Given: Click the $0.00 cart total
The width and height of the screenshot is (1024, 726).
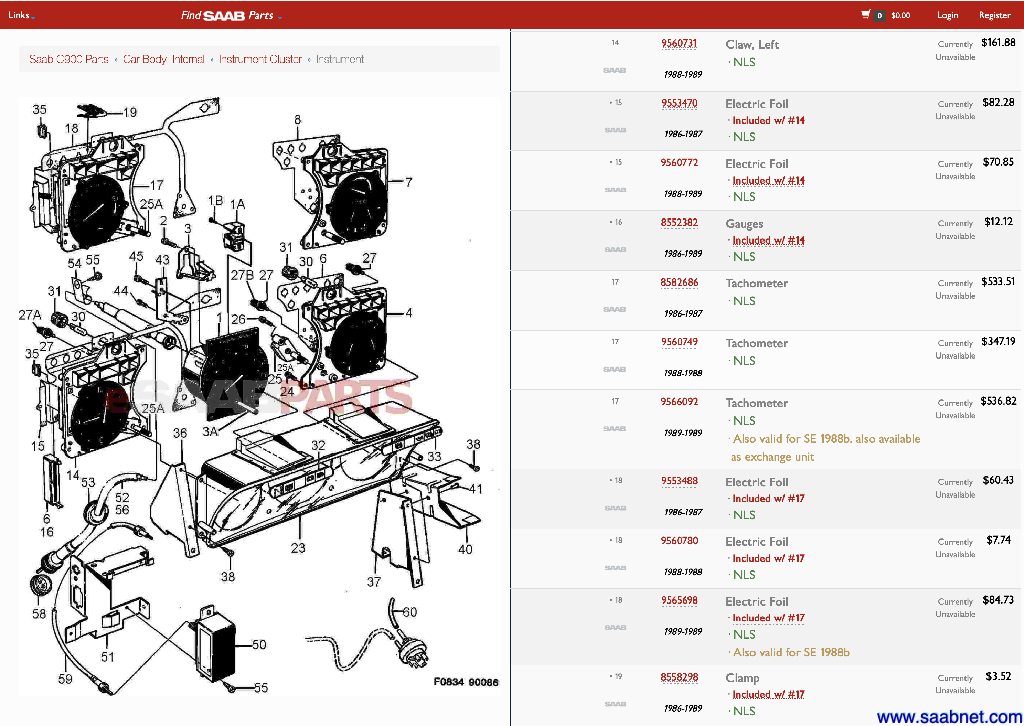Looking at the screenshot, I should [900, 15].
